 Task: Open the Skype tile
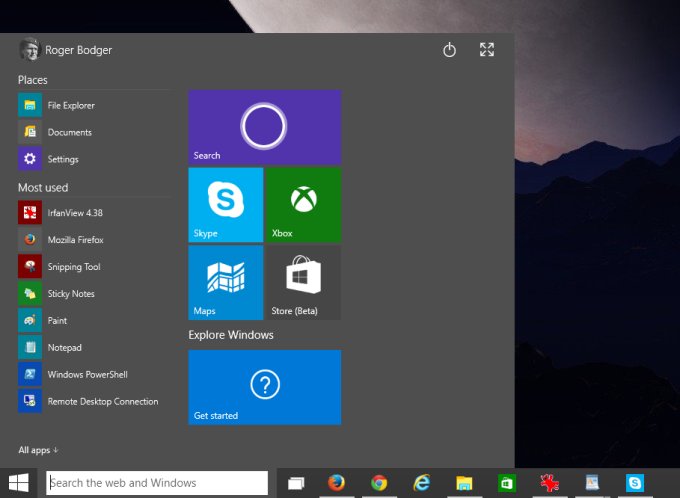point(225,205)
